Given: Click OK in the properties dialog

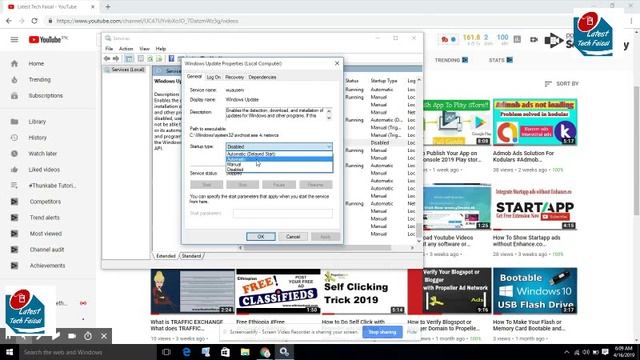Looking at the screenshot, I should pos(261,237).
